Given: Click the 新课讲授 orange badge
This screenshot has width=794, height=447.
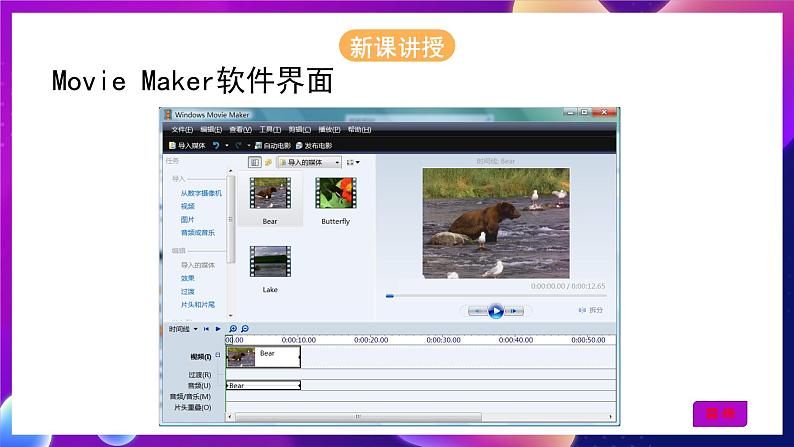Looking at the screenshot, I should coord(397,46).
